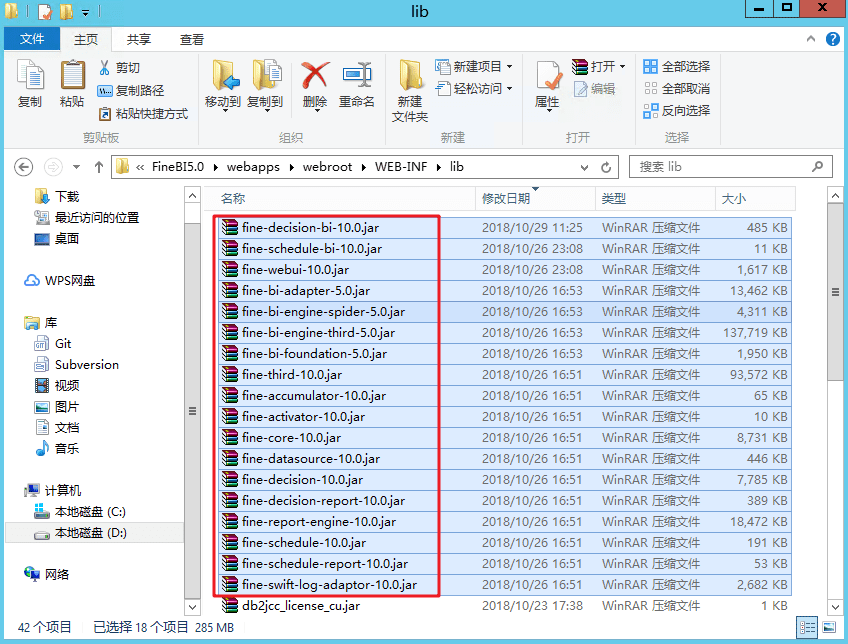
Task: Open the recent locations dropdown arrow
Action: (76, 167)
